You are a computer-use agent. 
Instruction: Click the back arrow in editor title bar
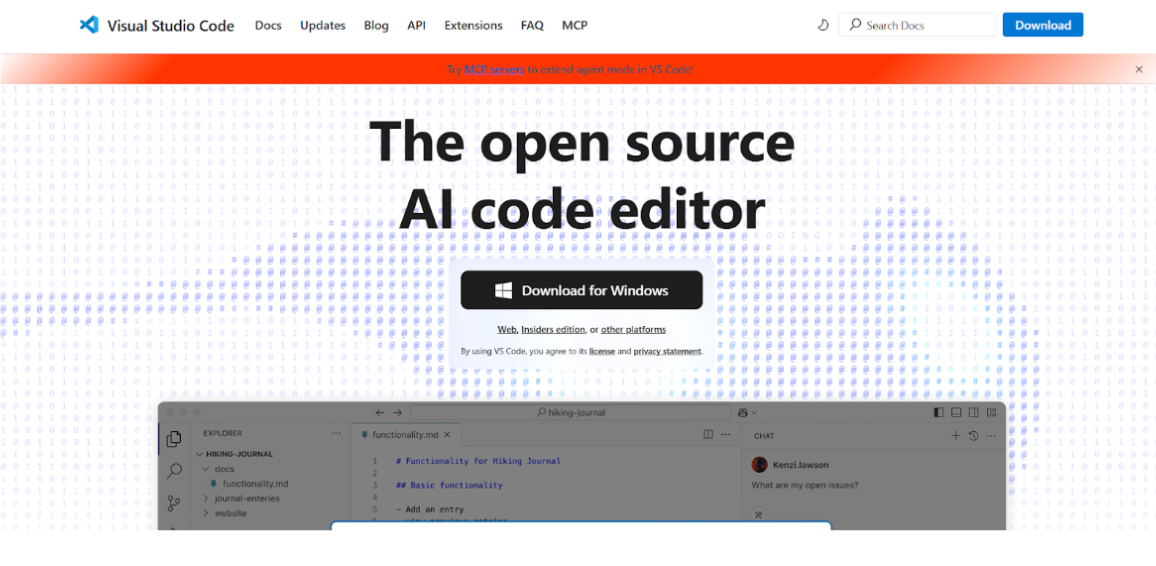pos(380,413)
